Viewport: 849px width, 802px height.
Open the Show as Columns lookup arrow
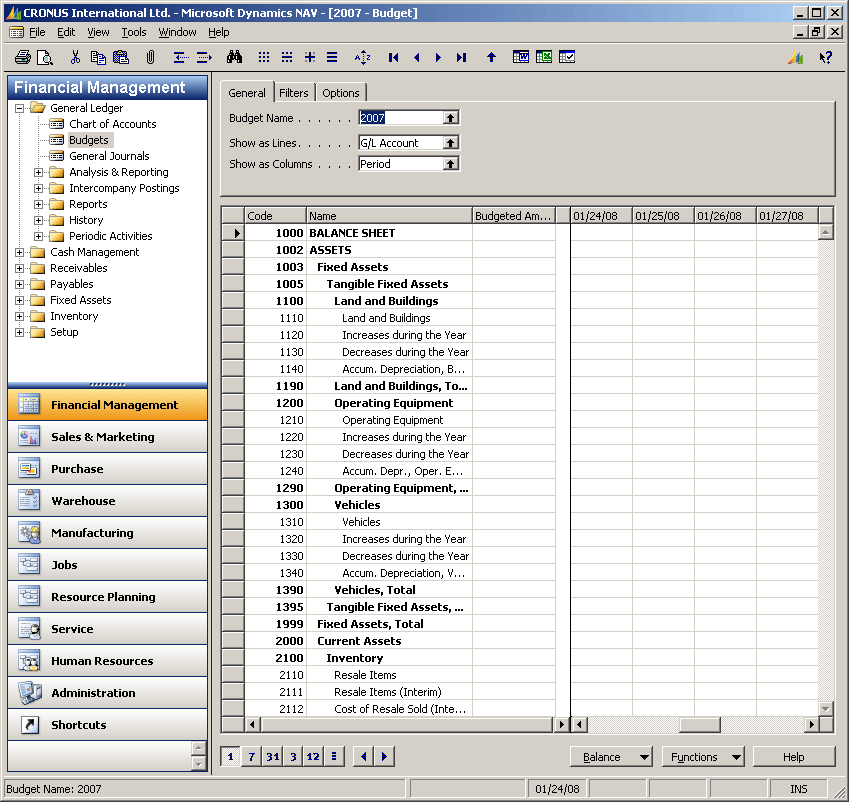[450, 164]
